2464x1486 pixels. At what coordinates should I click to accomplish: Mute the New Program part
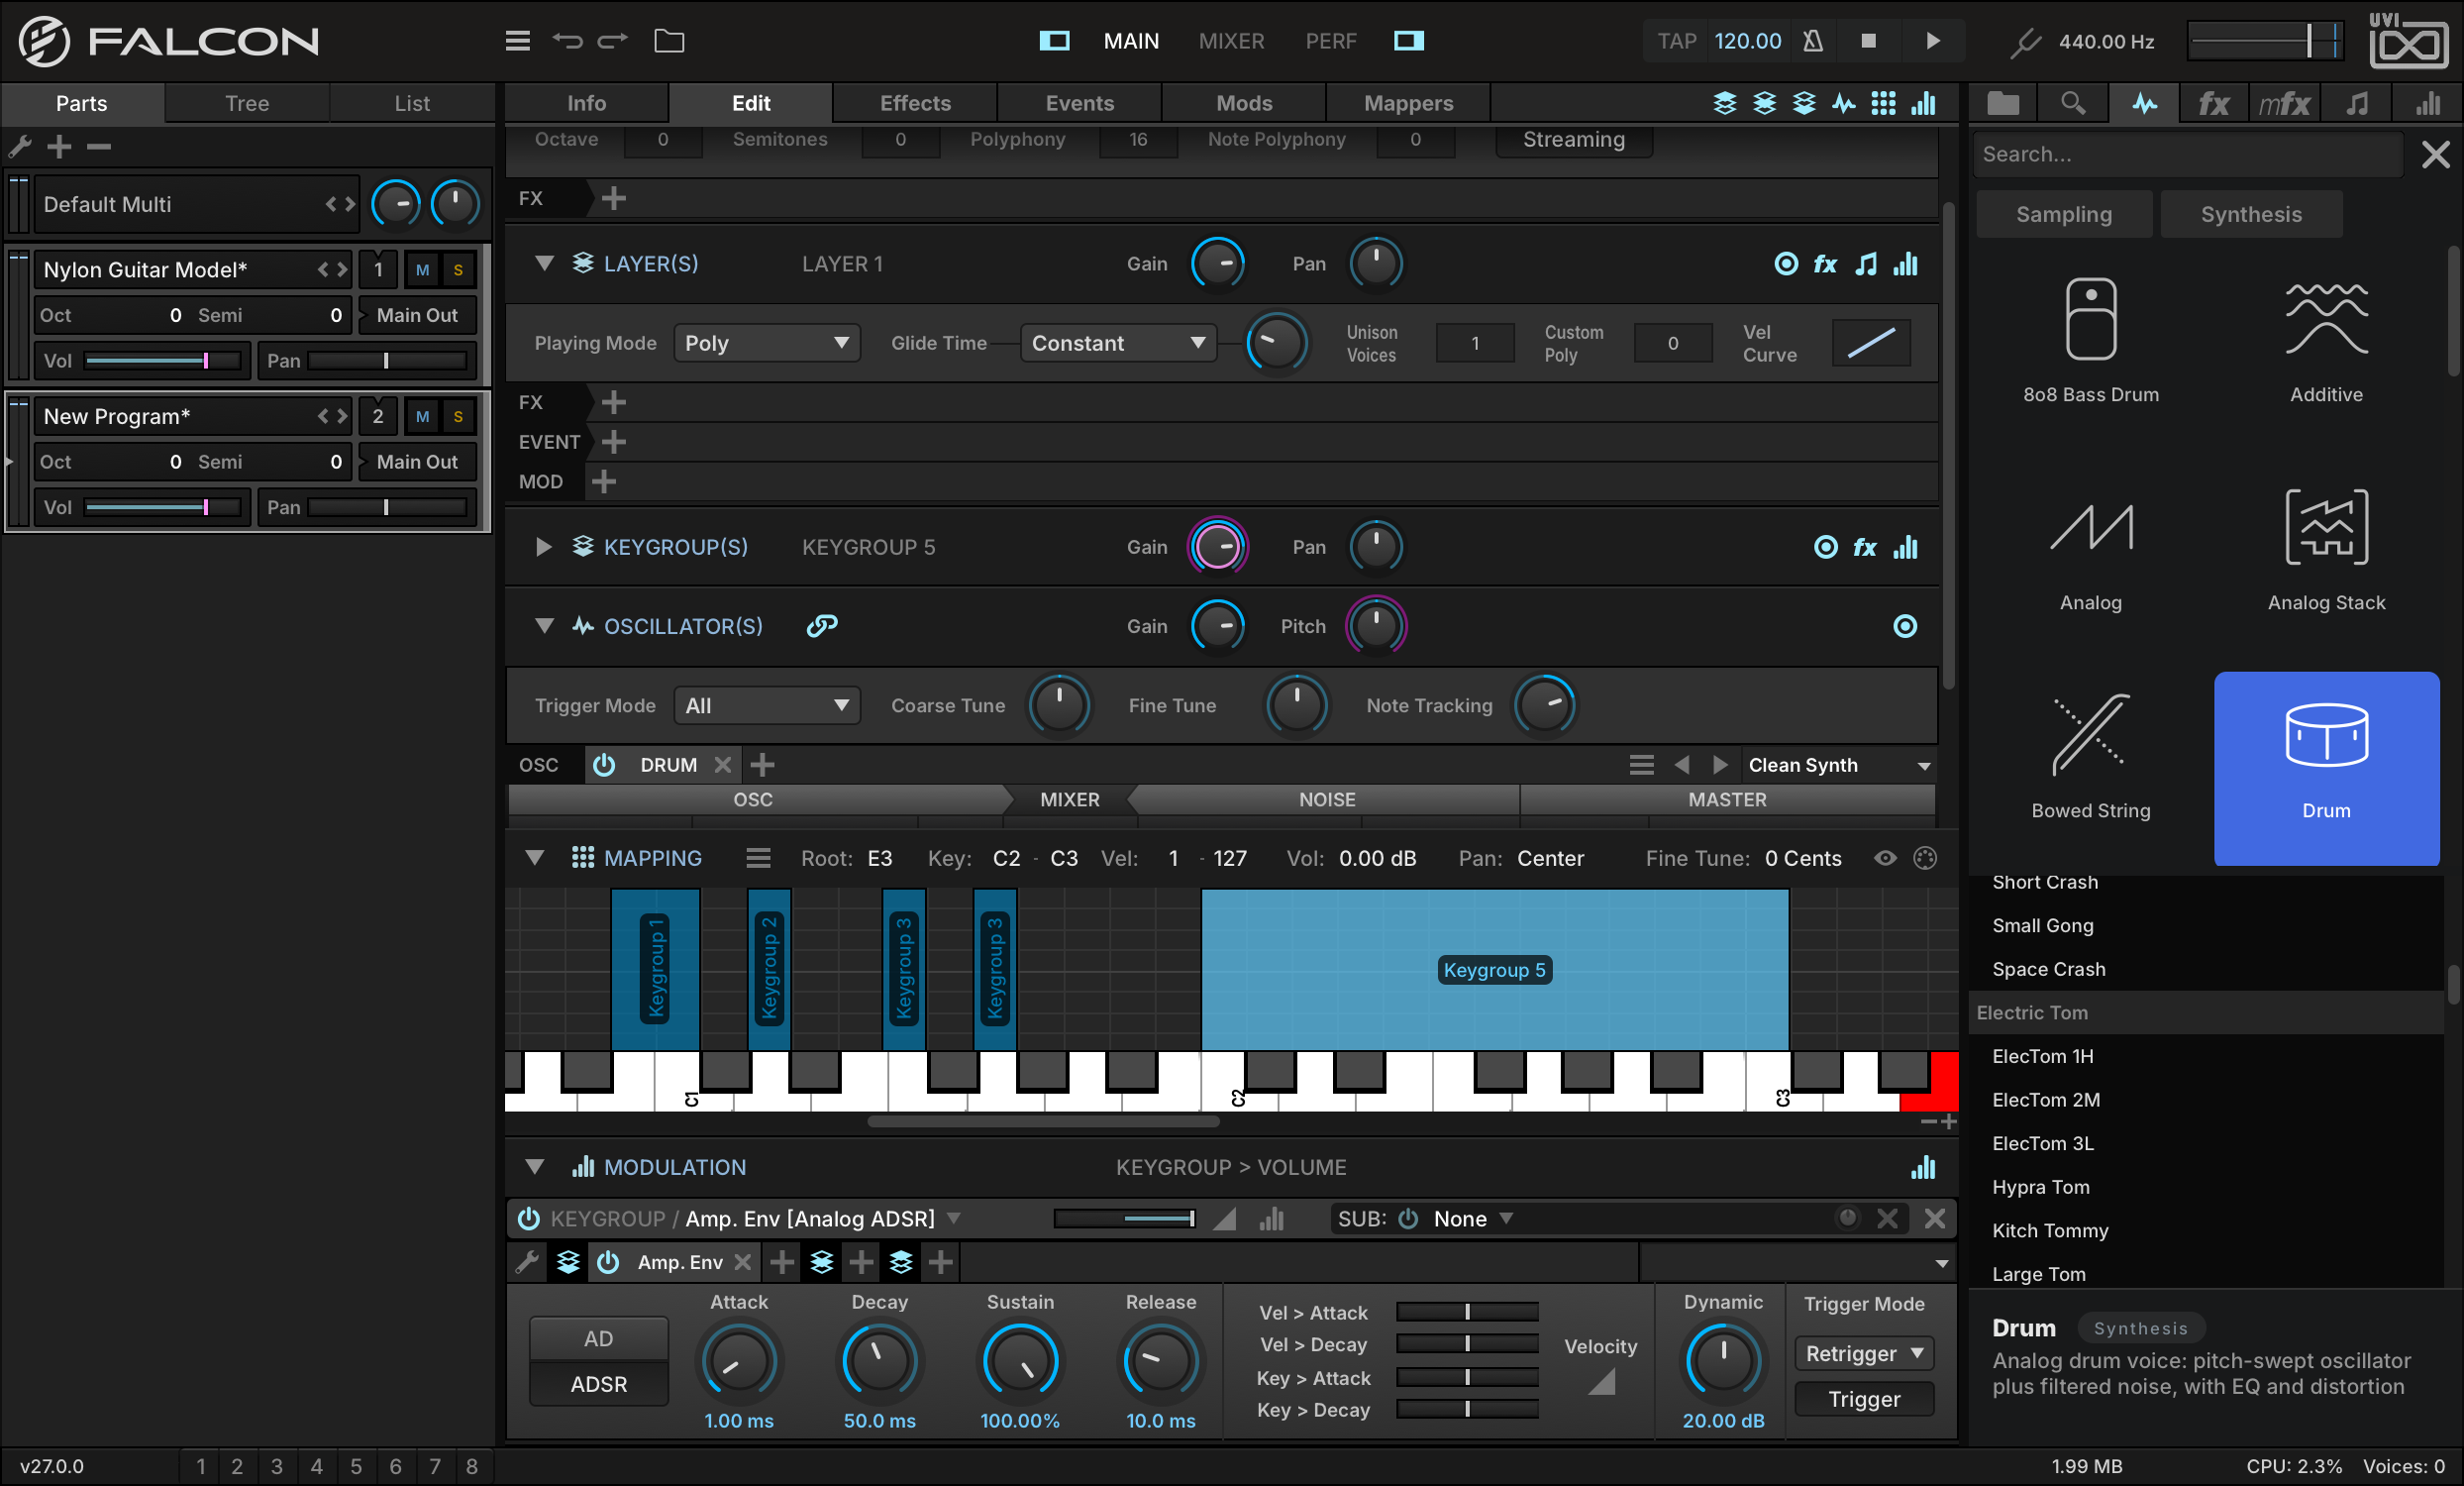pos(422,417)
